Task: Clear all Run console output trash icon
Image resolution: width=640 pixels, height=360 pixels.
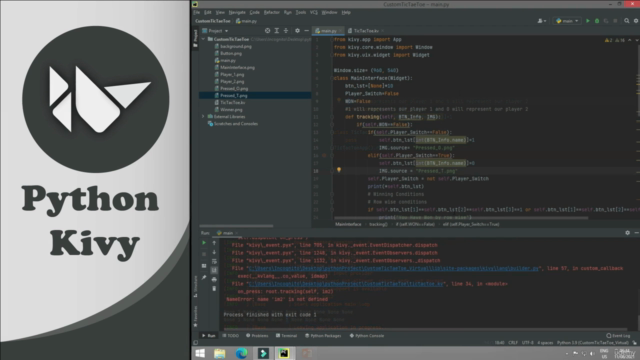Action: point(214,289)
